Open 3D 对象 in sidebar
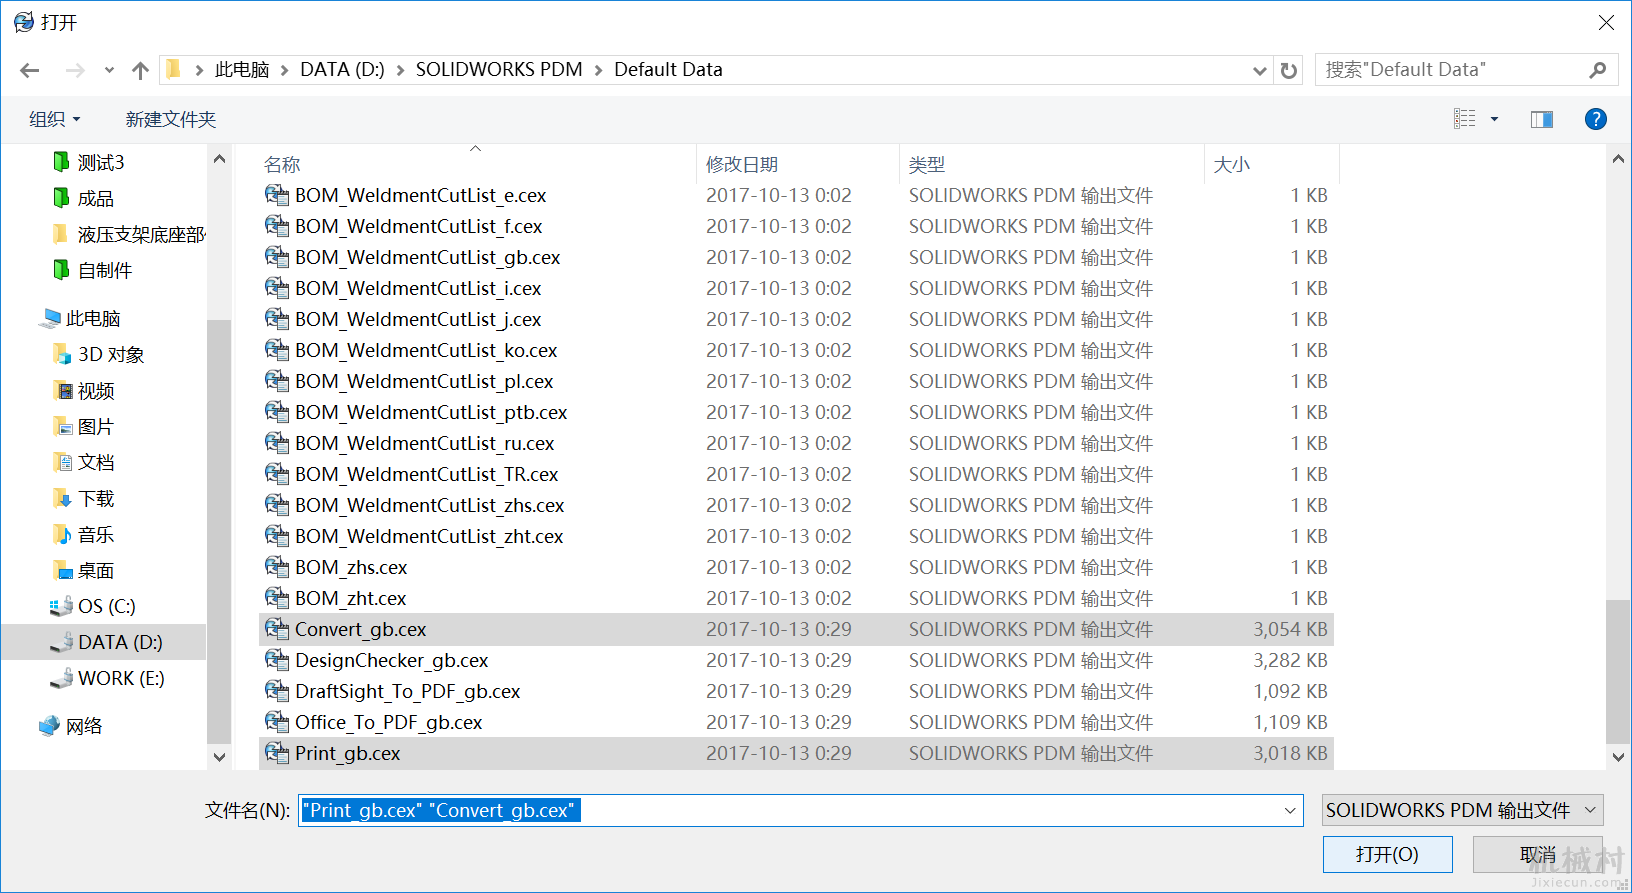 pos(111,354)
